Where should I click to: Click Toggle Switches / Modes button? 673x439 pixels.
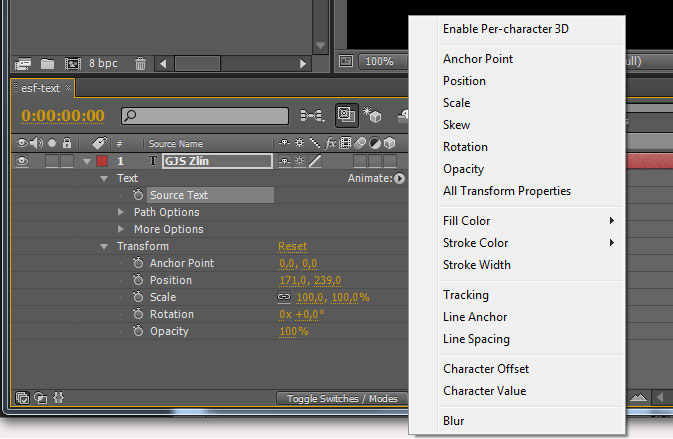(x=342, y=399)
